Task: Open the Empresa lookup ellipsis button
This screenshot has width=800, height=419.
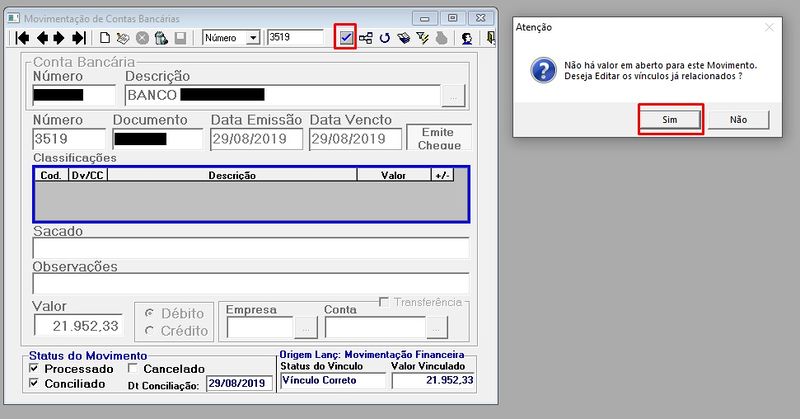Action: 306,328
